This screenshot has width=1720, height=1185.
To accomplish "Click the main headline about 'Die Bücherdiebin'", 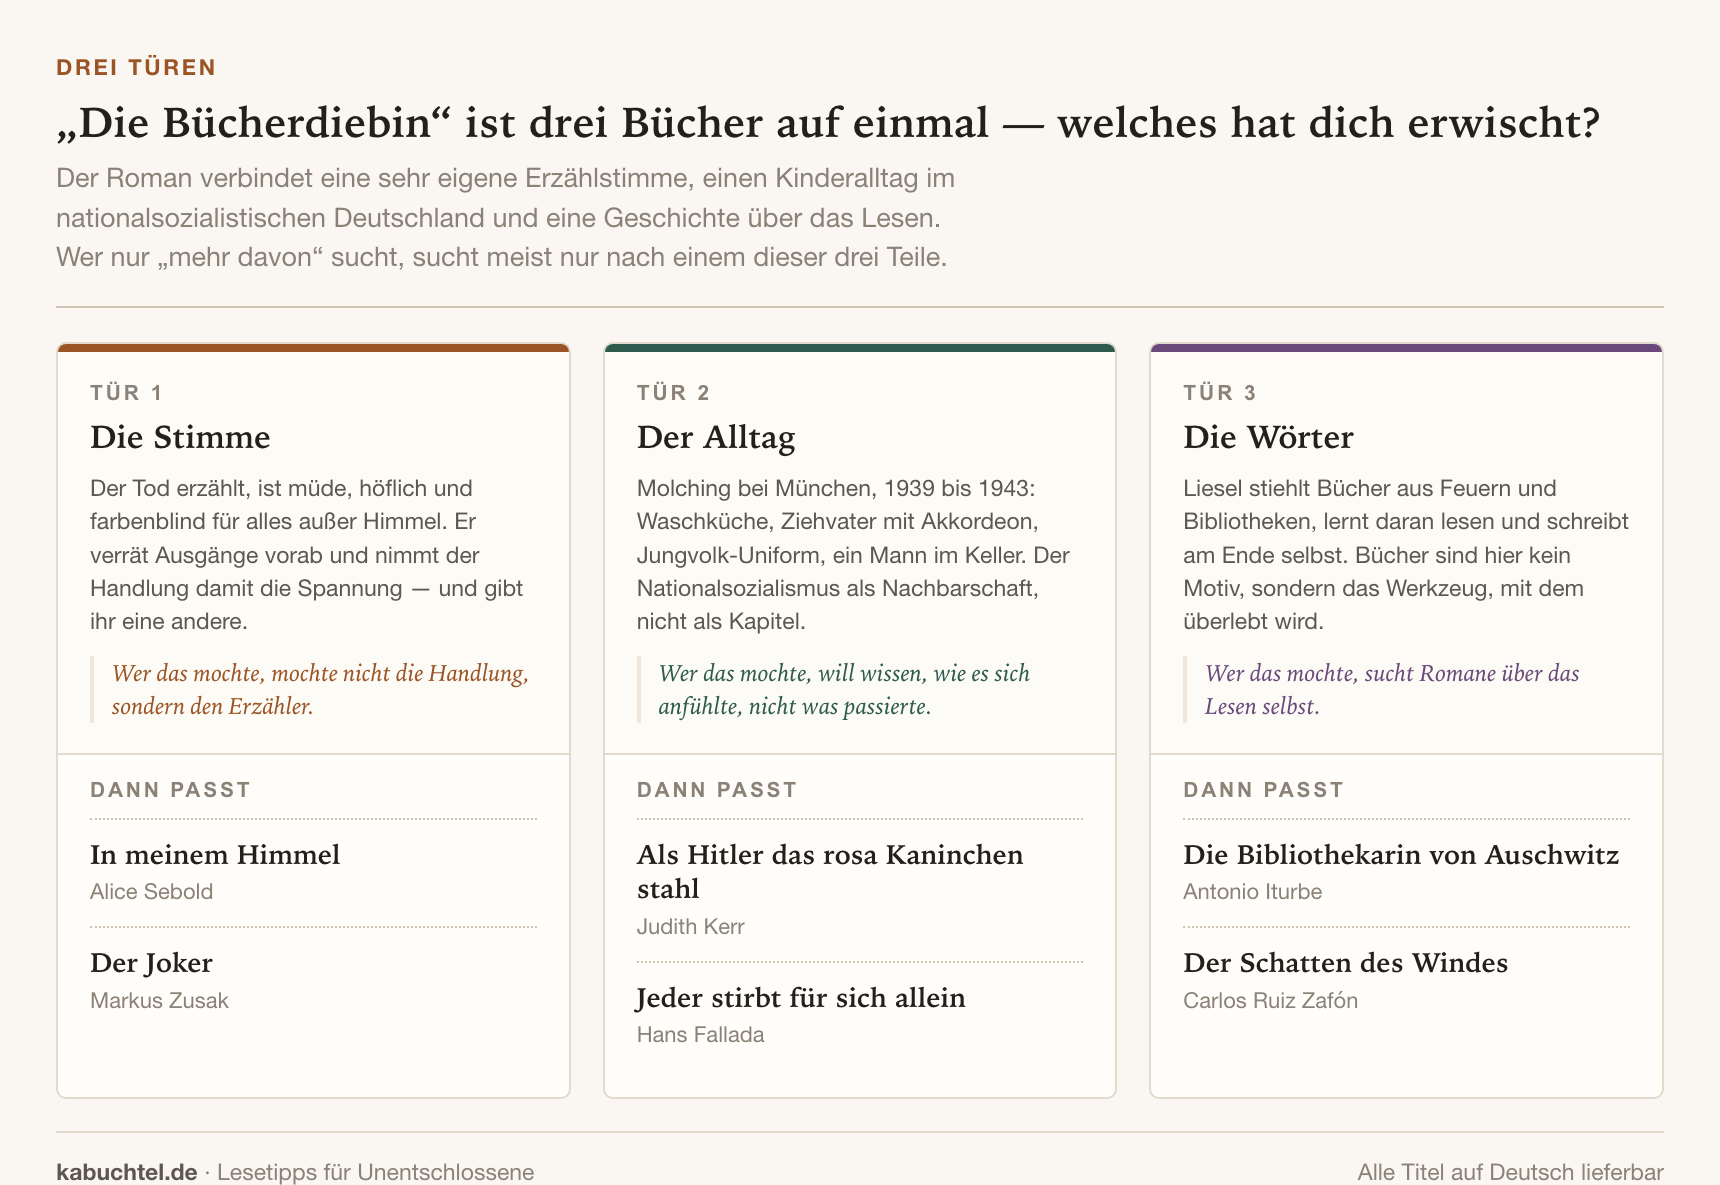I will coord(828,123).
